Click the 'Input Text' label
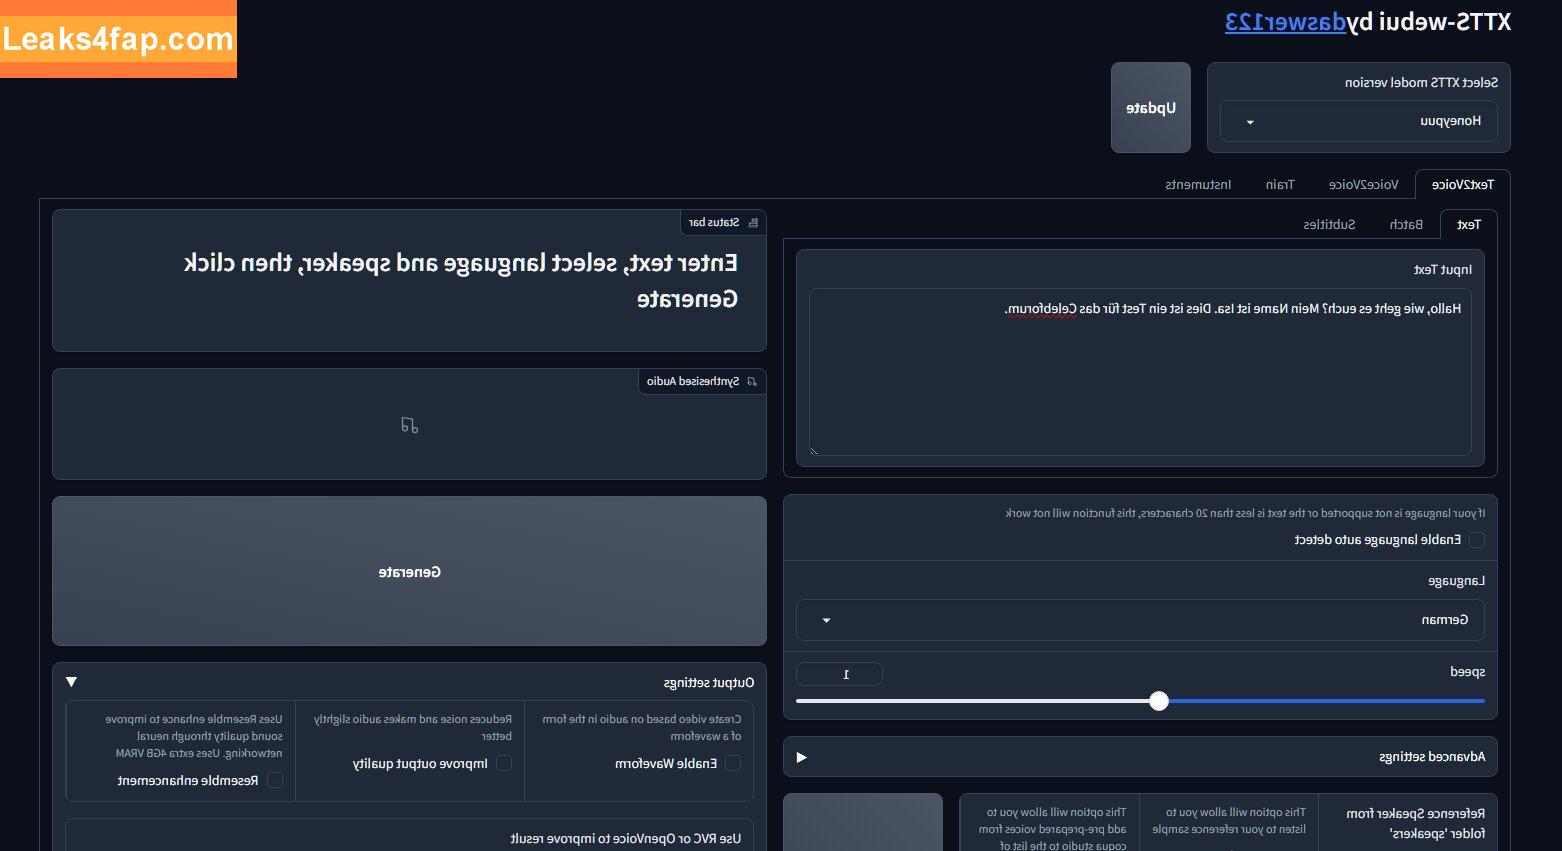 [x=1442, y=269]
